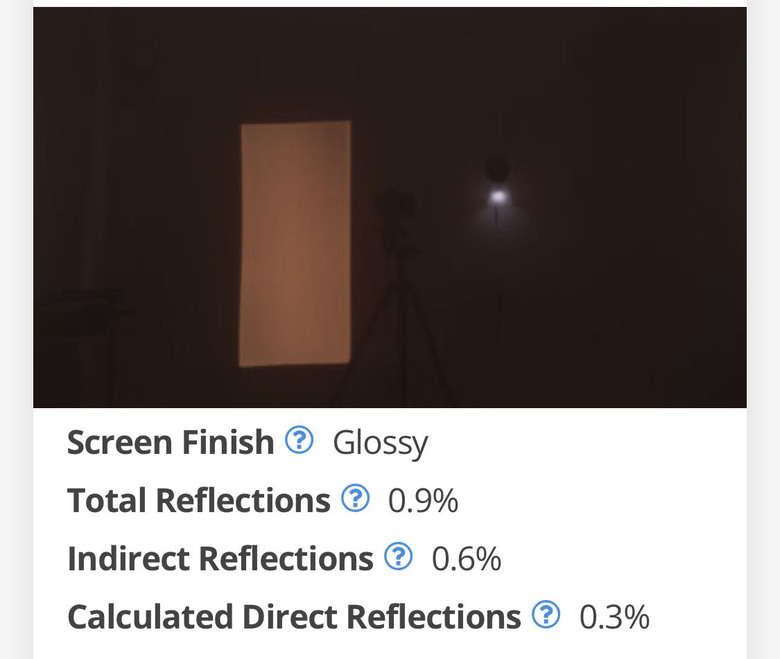The height and width of the screenshot is (659, 780).
Task: Click the Glossy screen finish value
Action: [x=380, y=444]
